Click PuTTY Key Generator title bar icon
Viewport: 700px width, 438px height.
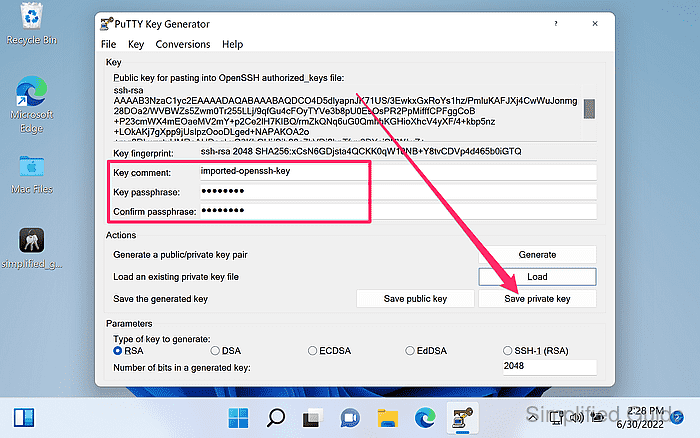click(106, 24)
